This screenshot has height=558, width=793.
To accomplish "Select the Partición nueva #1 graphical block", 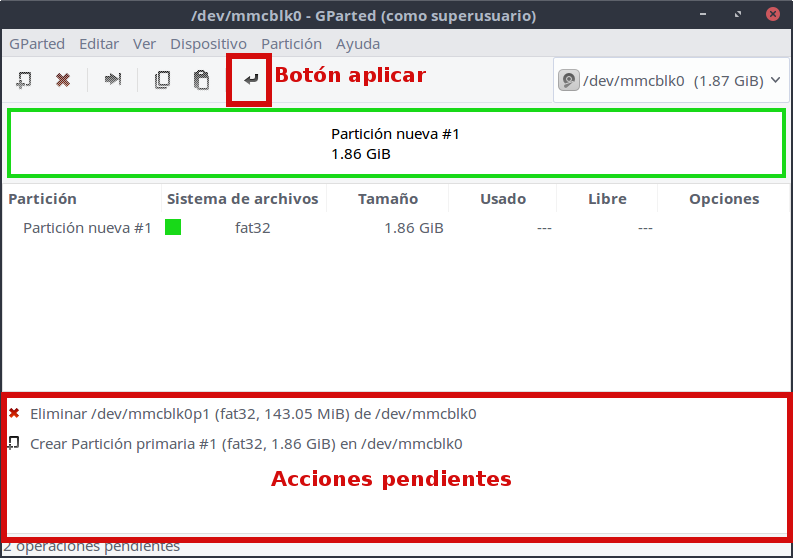I will click(x=395, y=144).
